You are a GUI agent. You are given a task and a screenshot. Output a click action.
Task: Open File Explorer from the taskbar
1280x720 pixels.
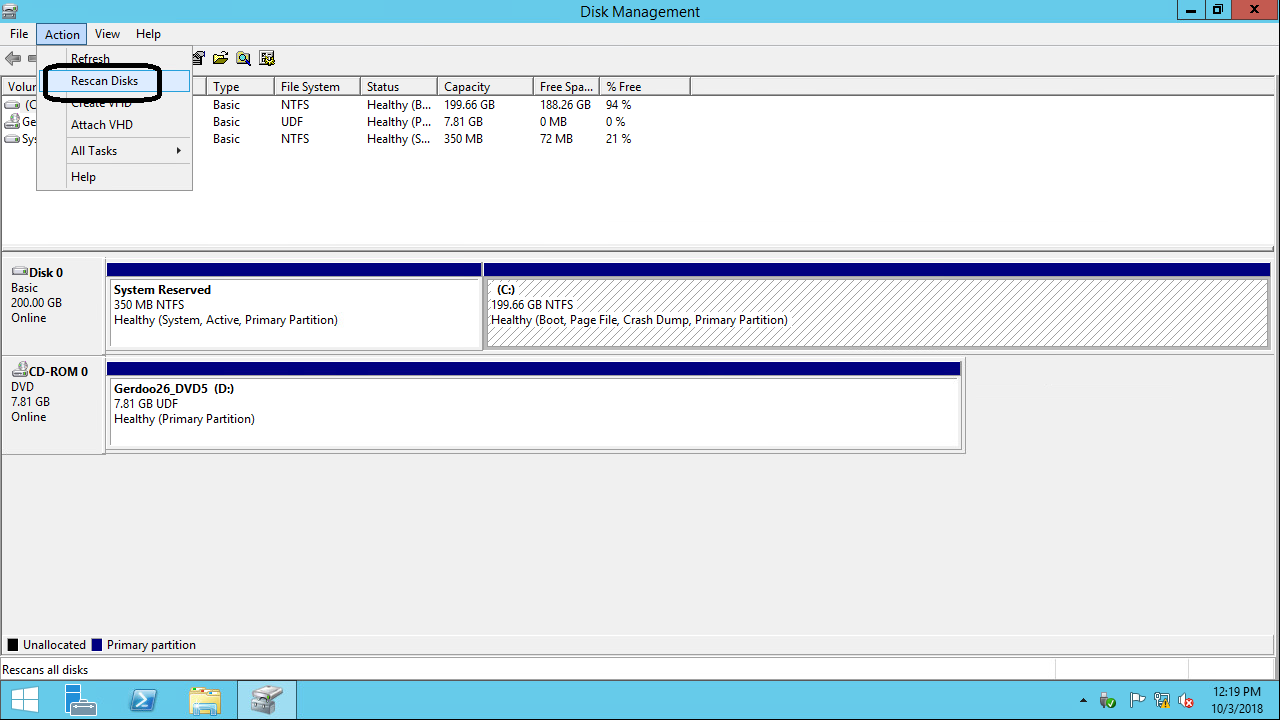tap(205, 700)
